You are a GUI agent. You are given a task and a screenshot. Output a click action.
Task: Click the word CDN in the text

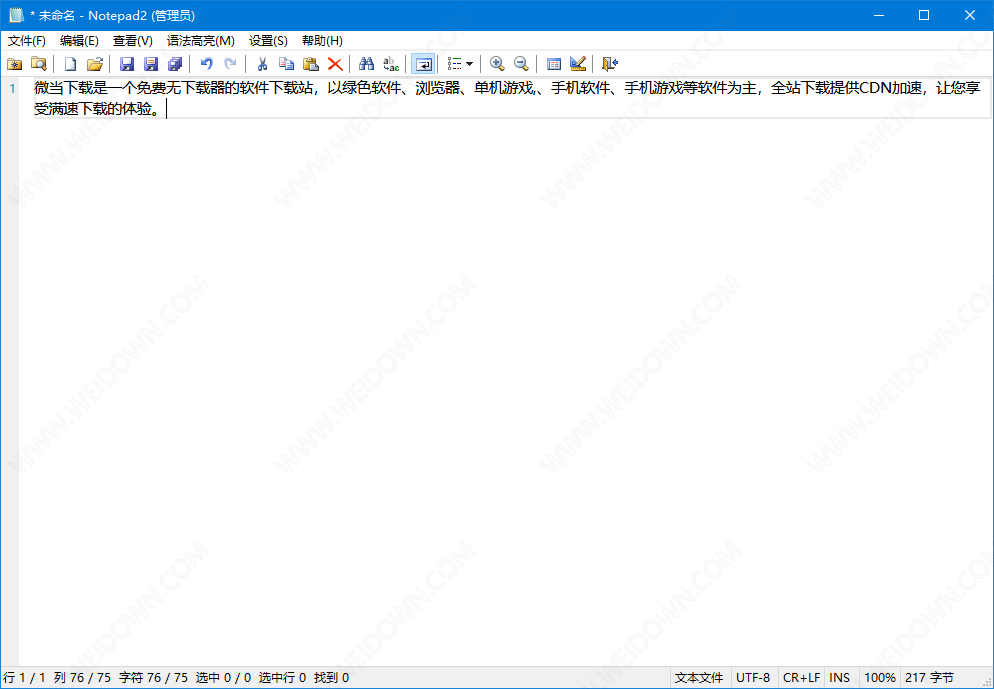point(875,88)
